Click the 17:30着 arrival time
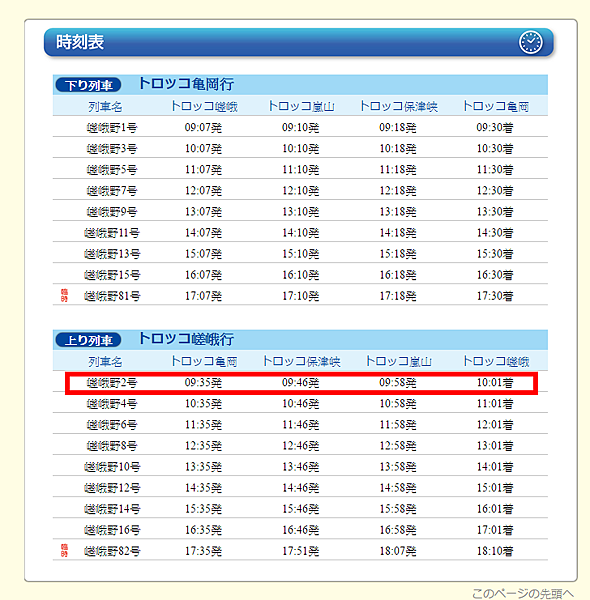Viewport: 590px width, 600px height. click(495, 296)
